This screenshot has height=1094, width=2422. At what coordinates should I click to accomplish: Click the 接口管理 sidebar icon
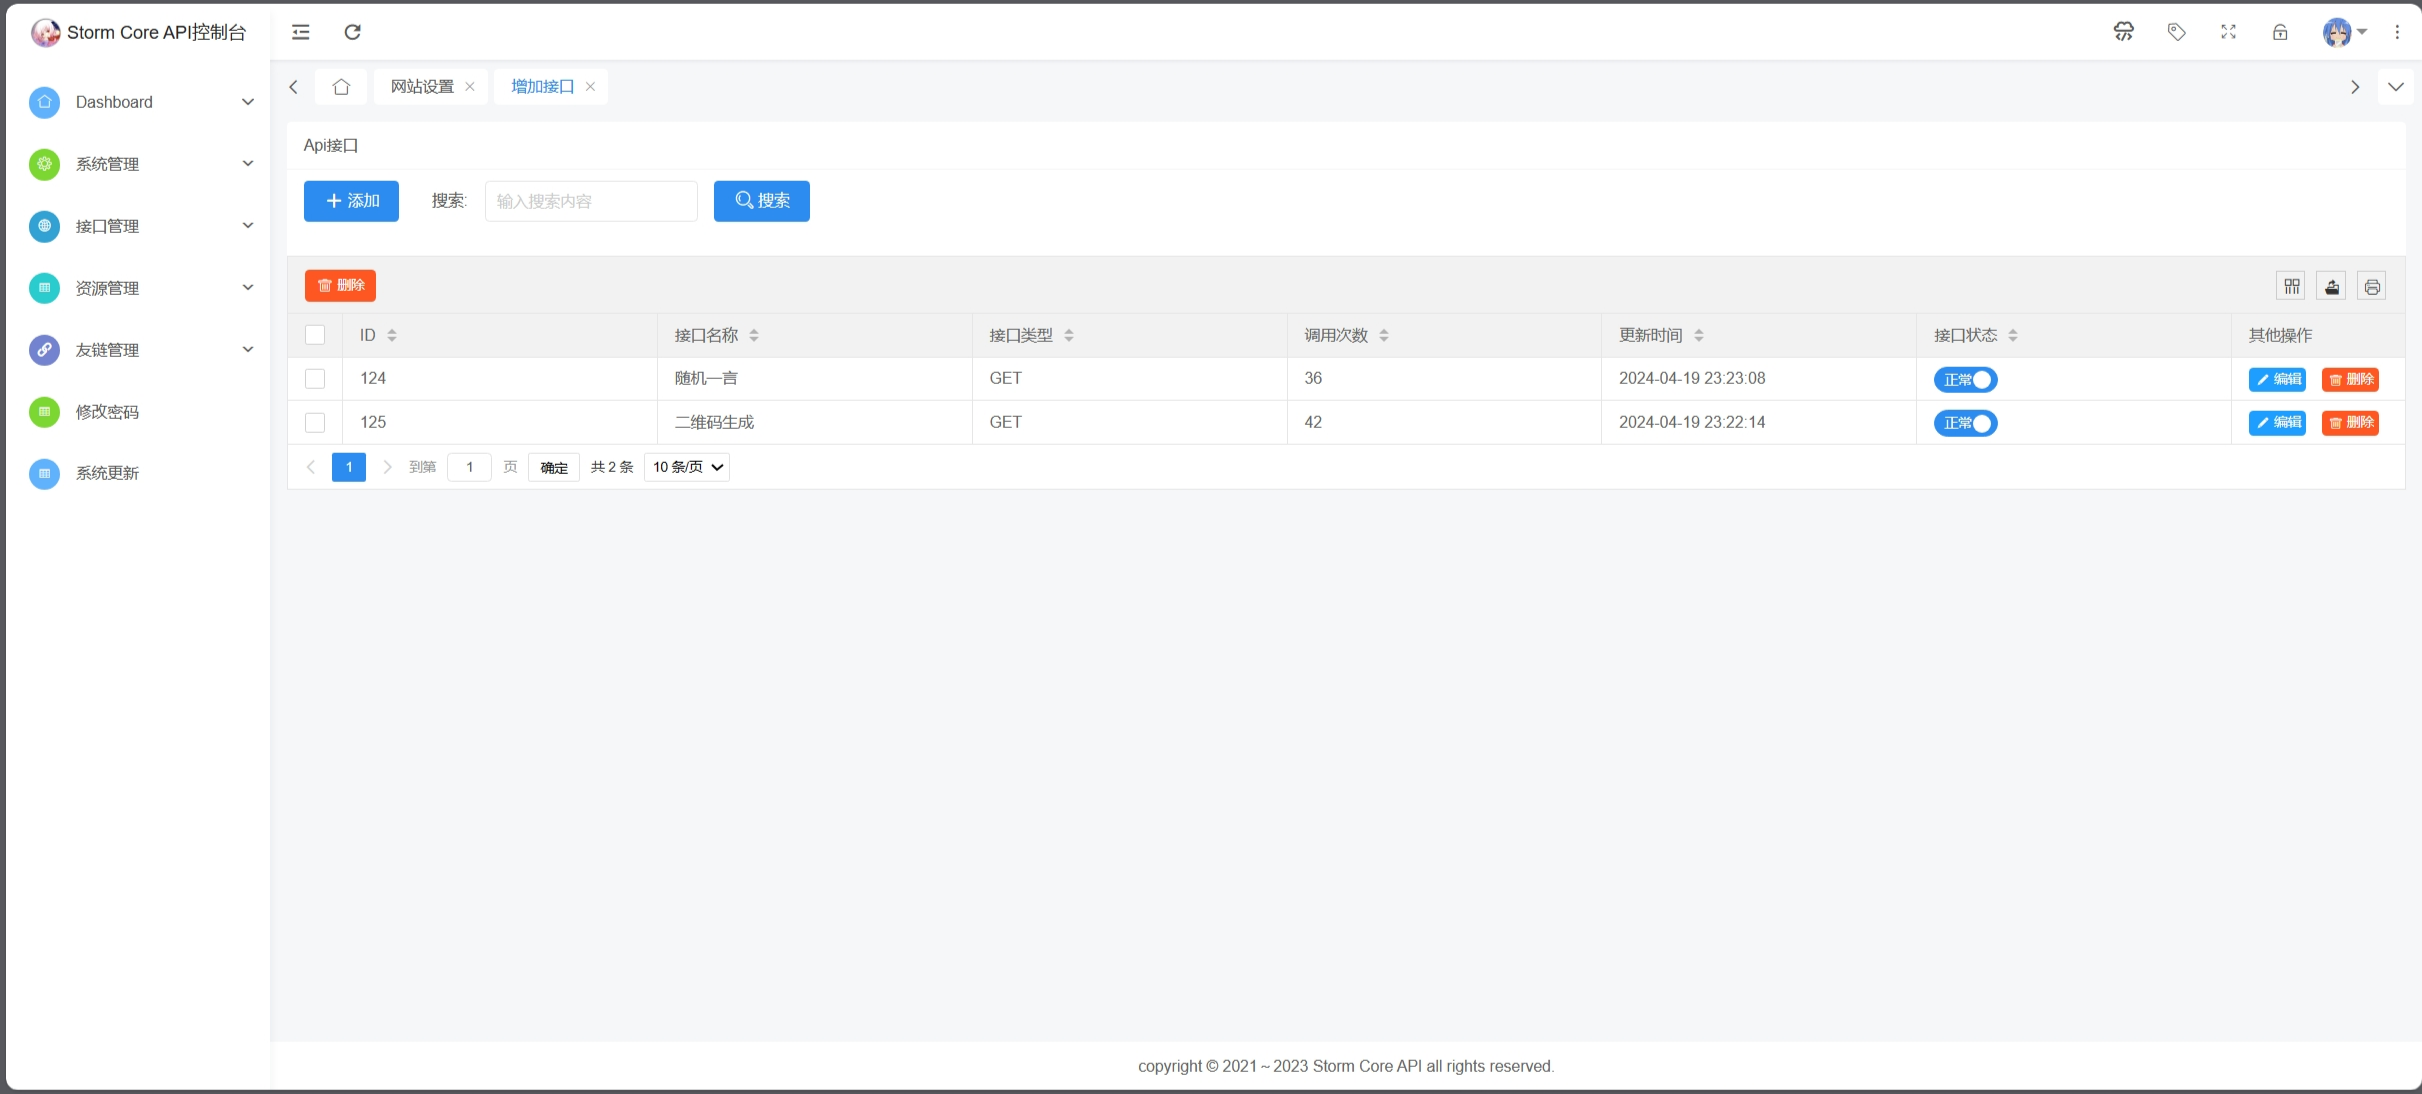[44, 226]
